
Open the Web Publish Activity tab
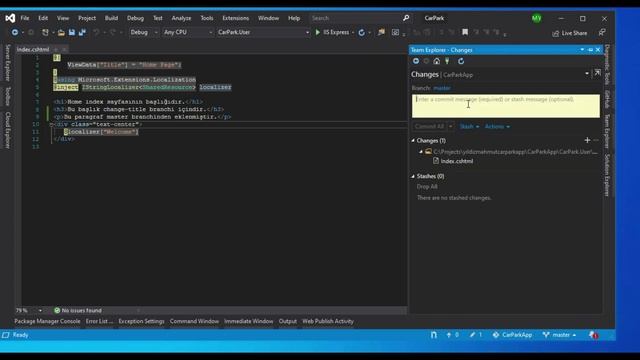[x=328, y=321]
